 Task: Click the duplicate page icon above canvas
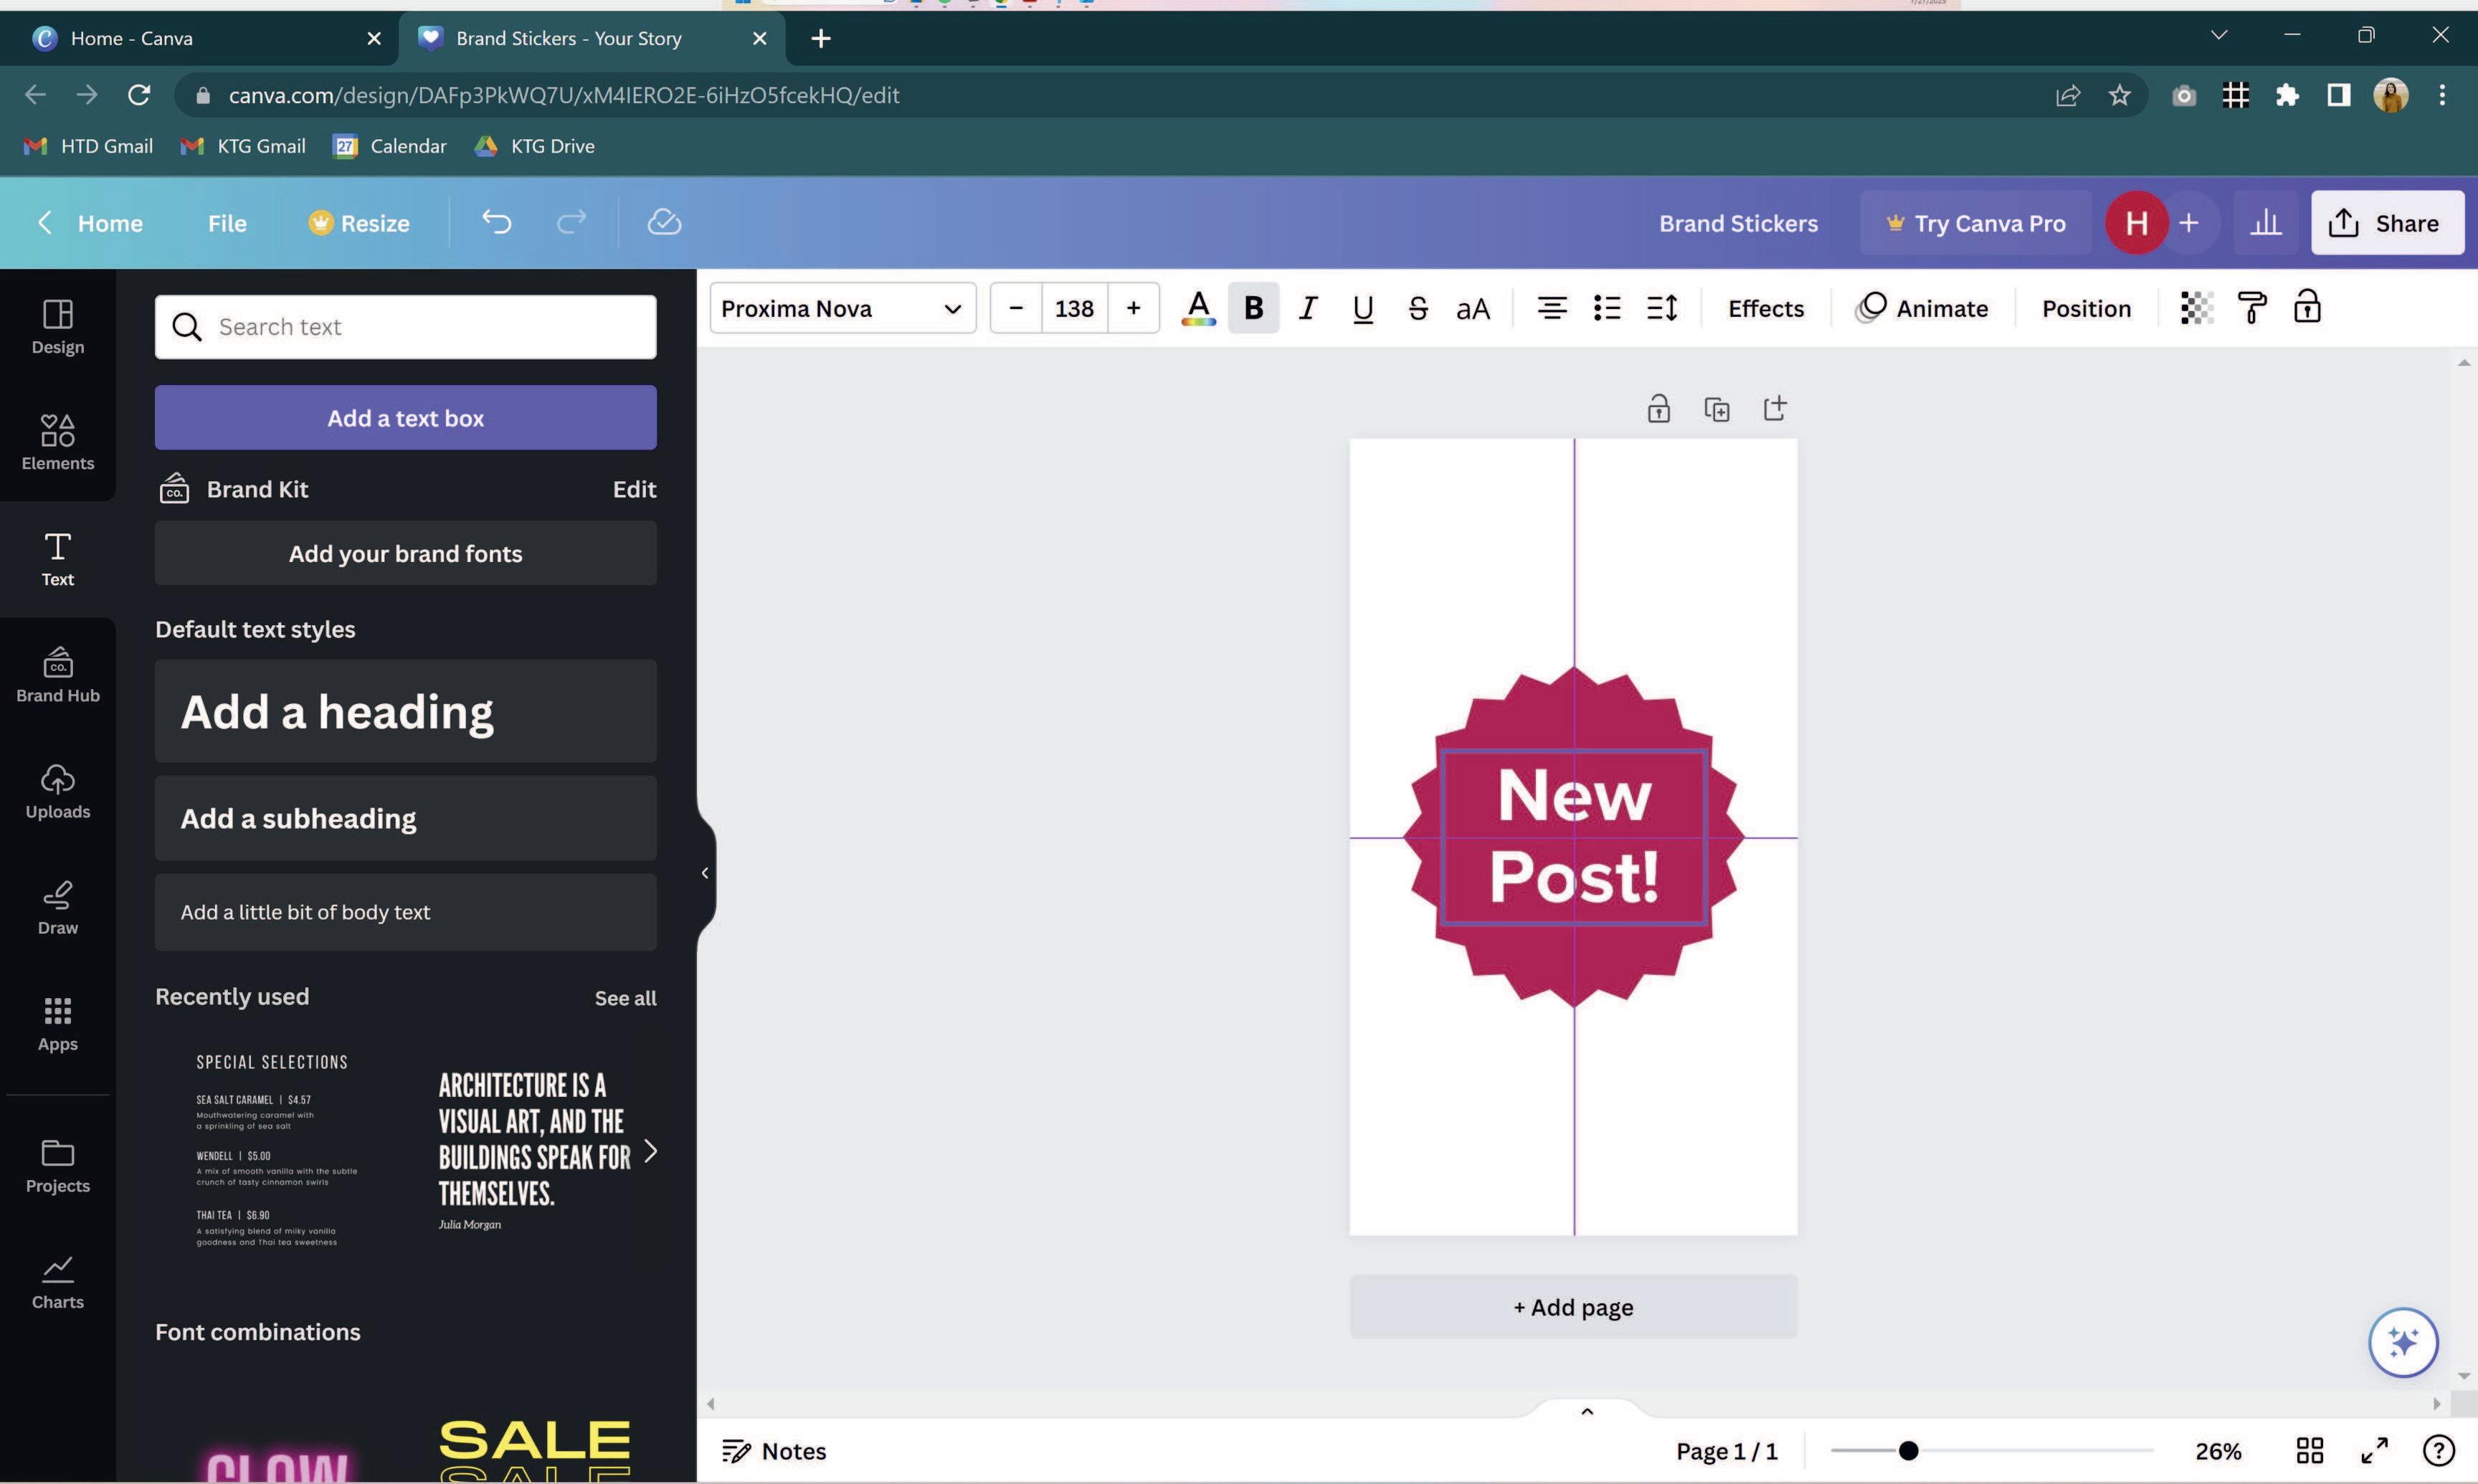[x=1716, y=409]
